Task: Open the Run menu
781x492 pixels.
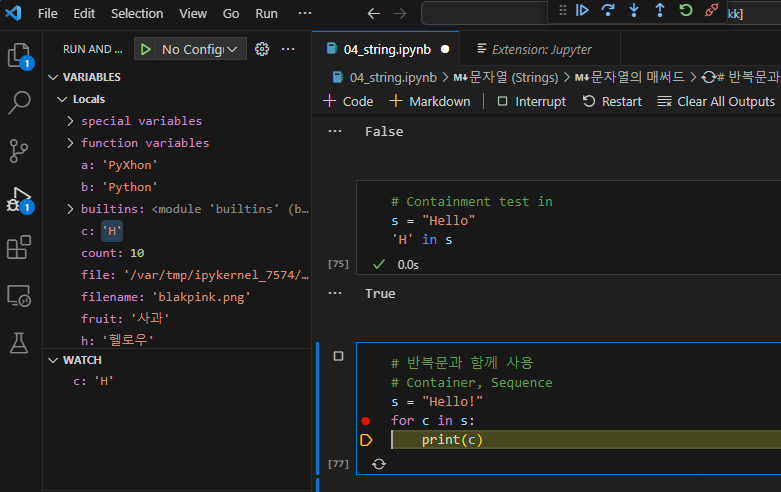Action: click(266, 13)
